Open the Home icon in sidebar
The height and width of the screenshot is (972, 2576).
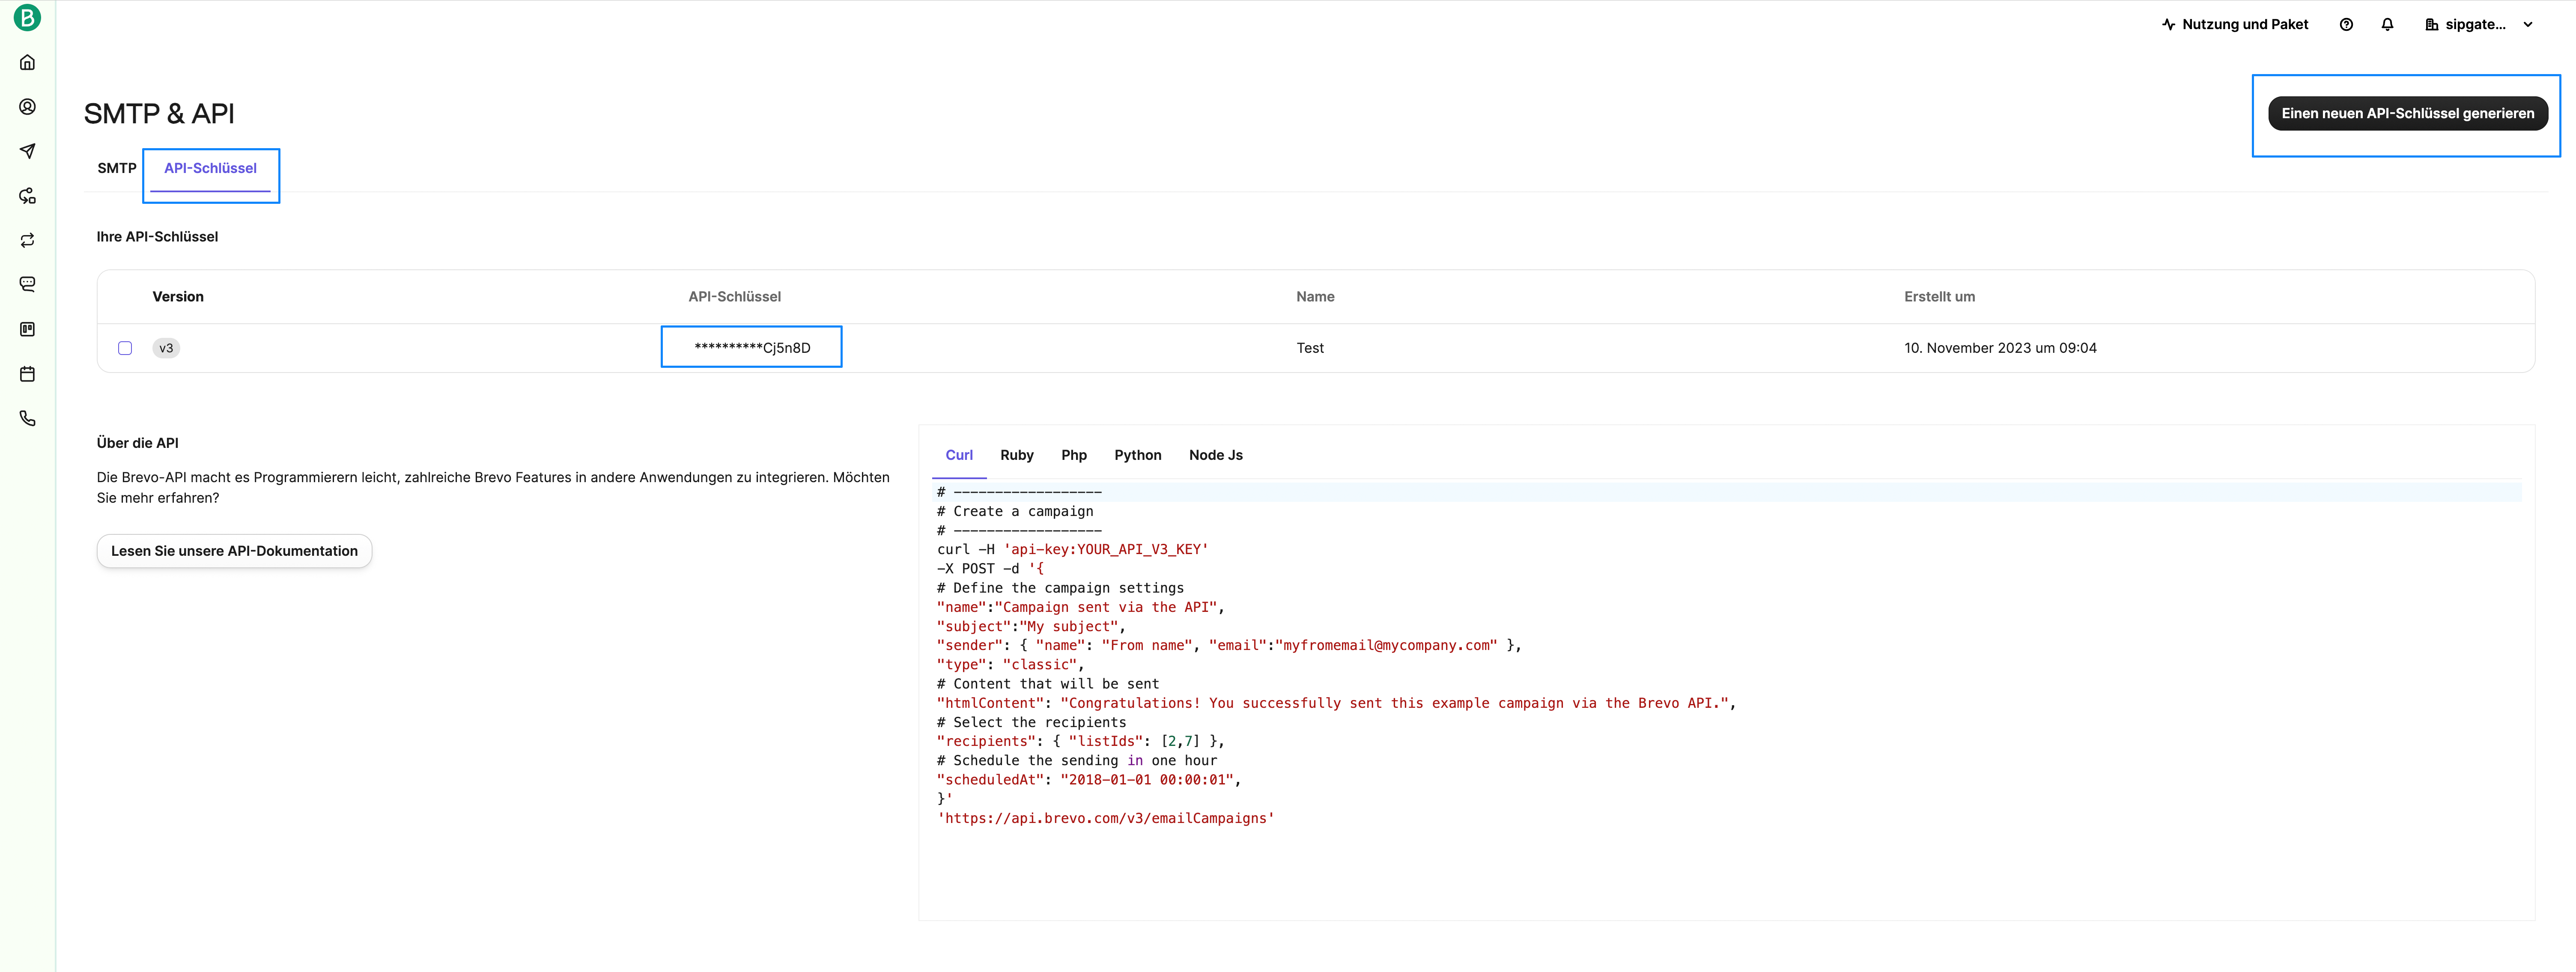point(27,62)
